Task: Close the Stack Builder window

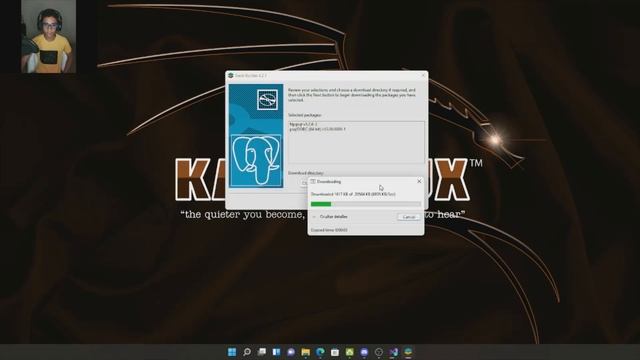Action: pyautogui.click(x=423, y=76)
